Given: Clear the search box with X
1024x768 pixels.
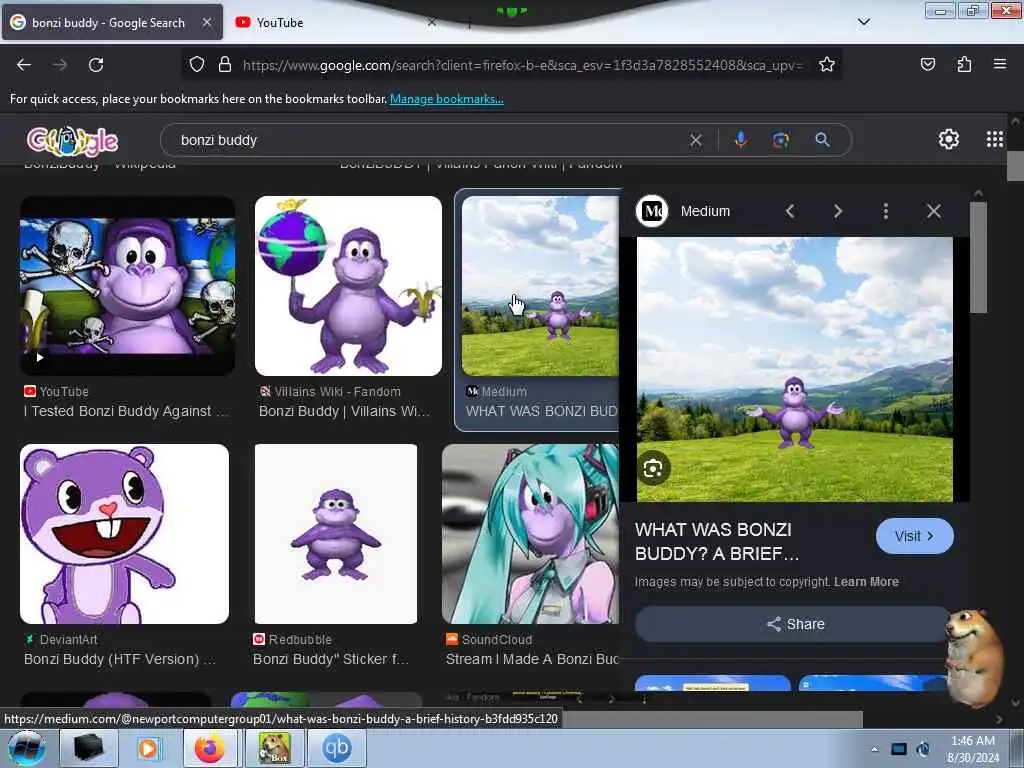Looking at the screenshot, I should click(x=696, y=140).
